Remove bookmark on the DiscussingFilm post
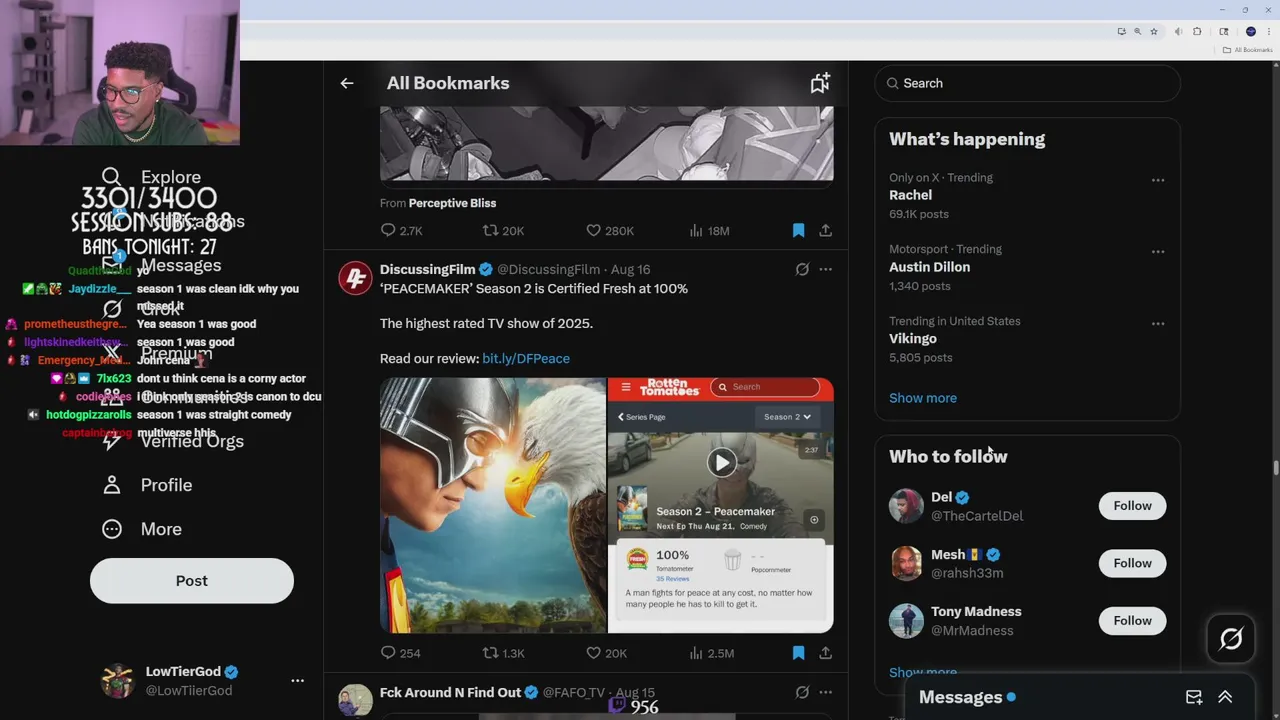1280x720 pixels. 798,653
